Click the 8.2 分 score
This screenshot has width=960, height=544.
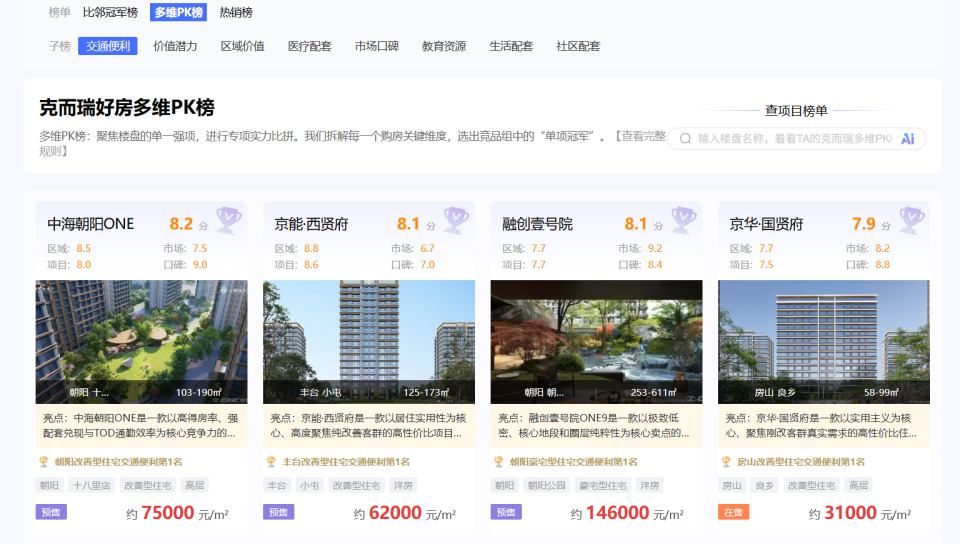tap(189, 225)
